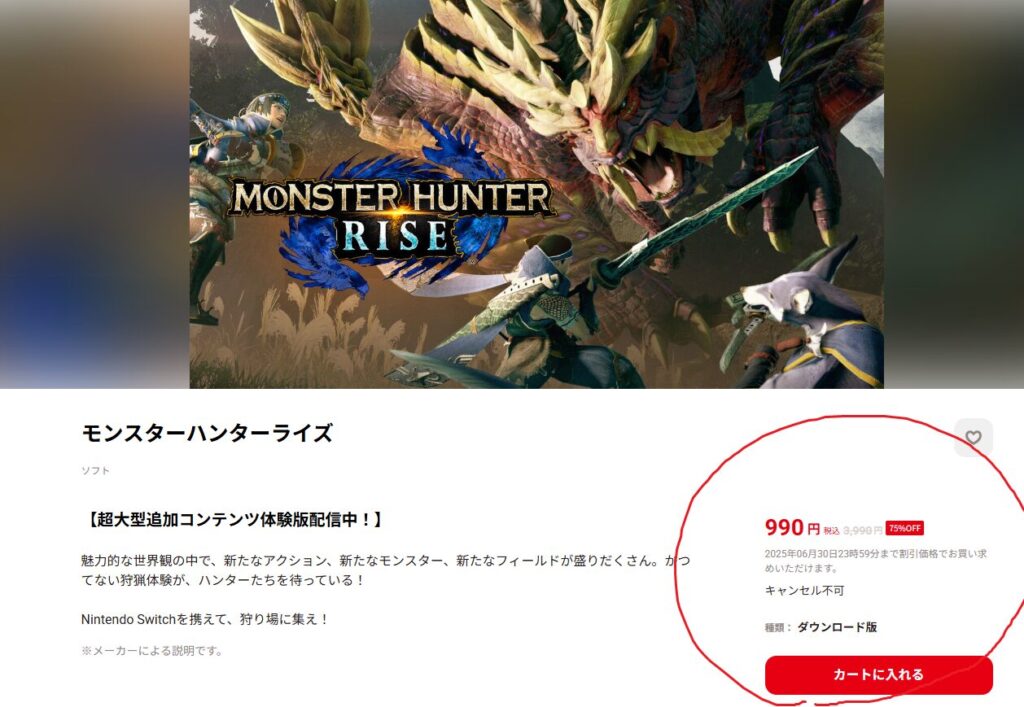Viewport: 1024px width, 707px height.
Task: Click the sale deadline 2025年06月30日 notice
Action: coord(876,561)
